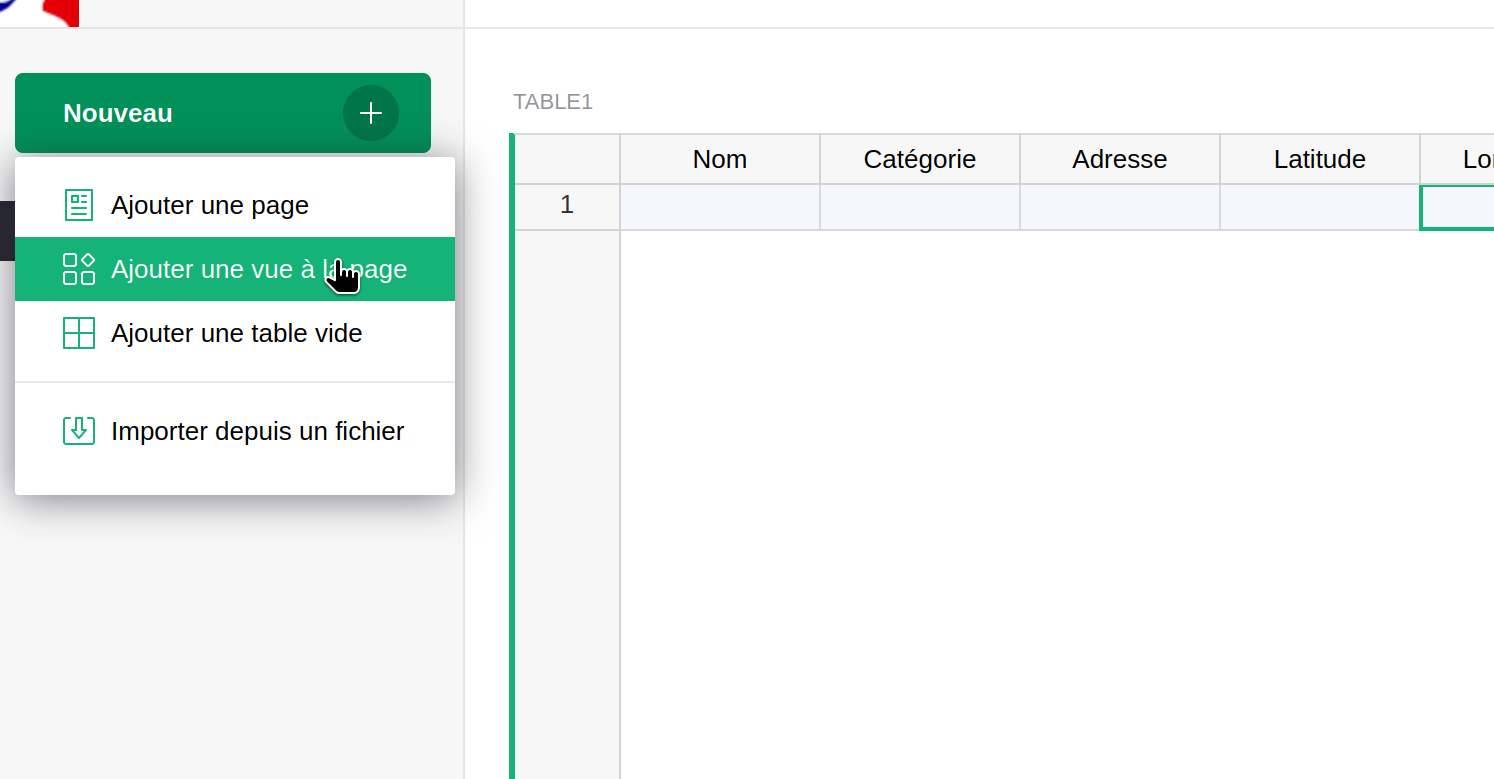
Task: Click the Nouveau green button
Action: click(223, 113)
